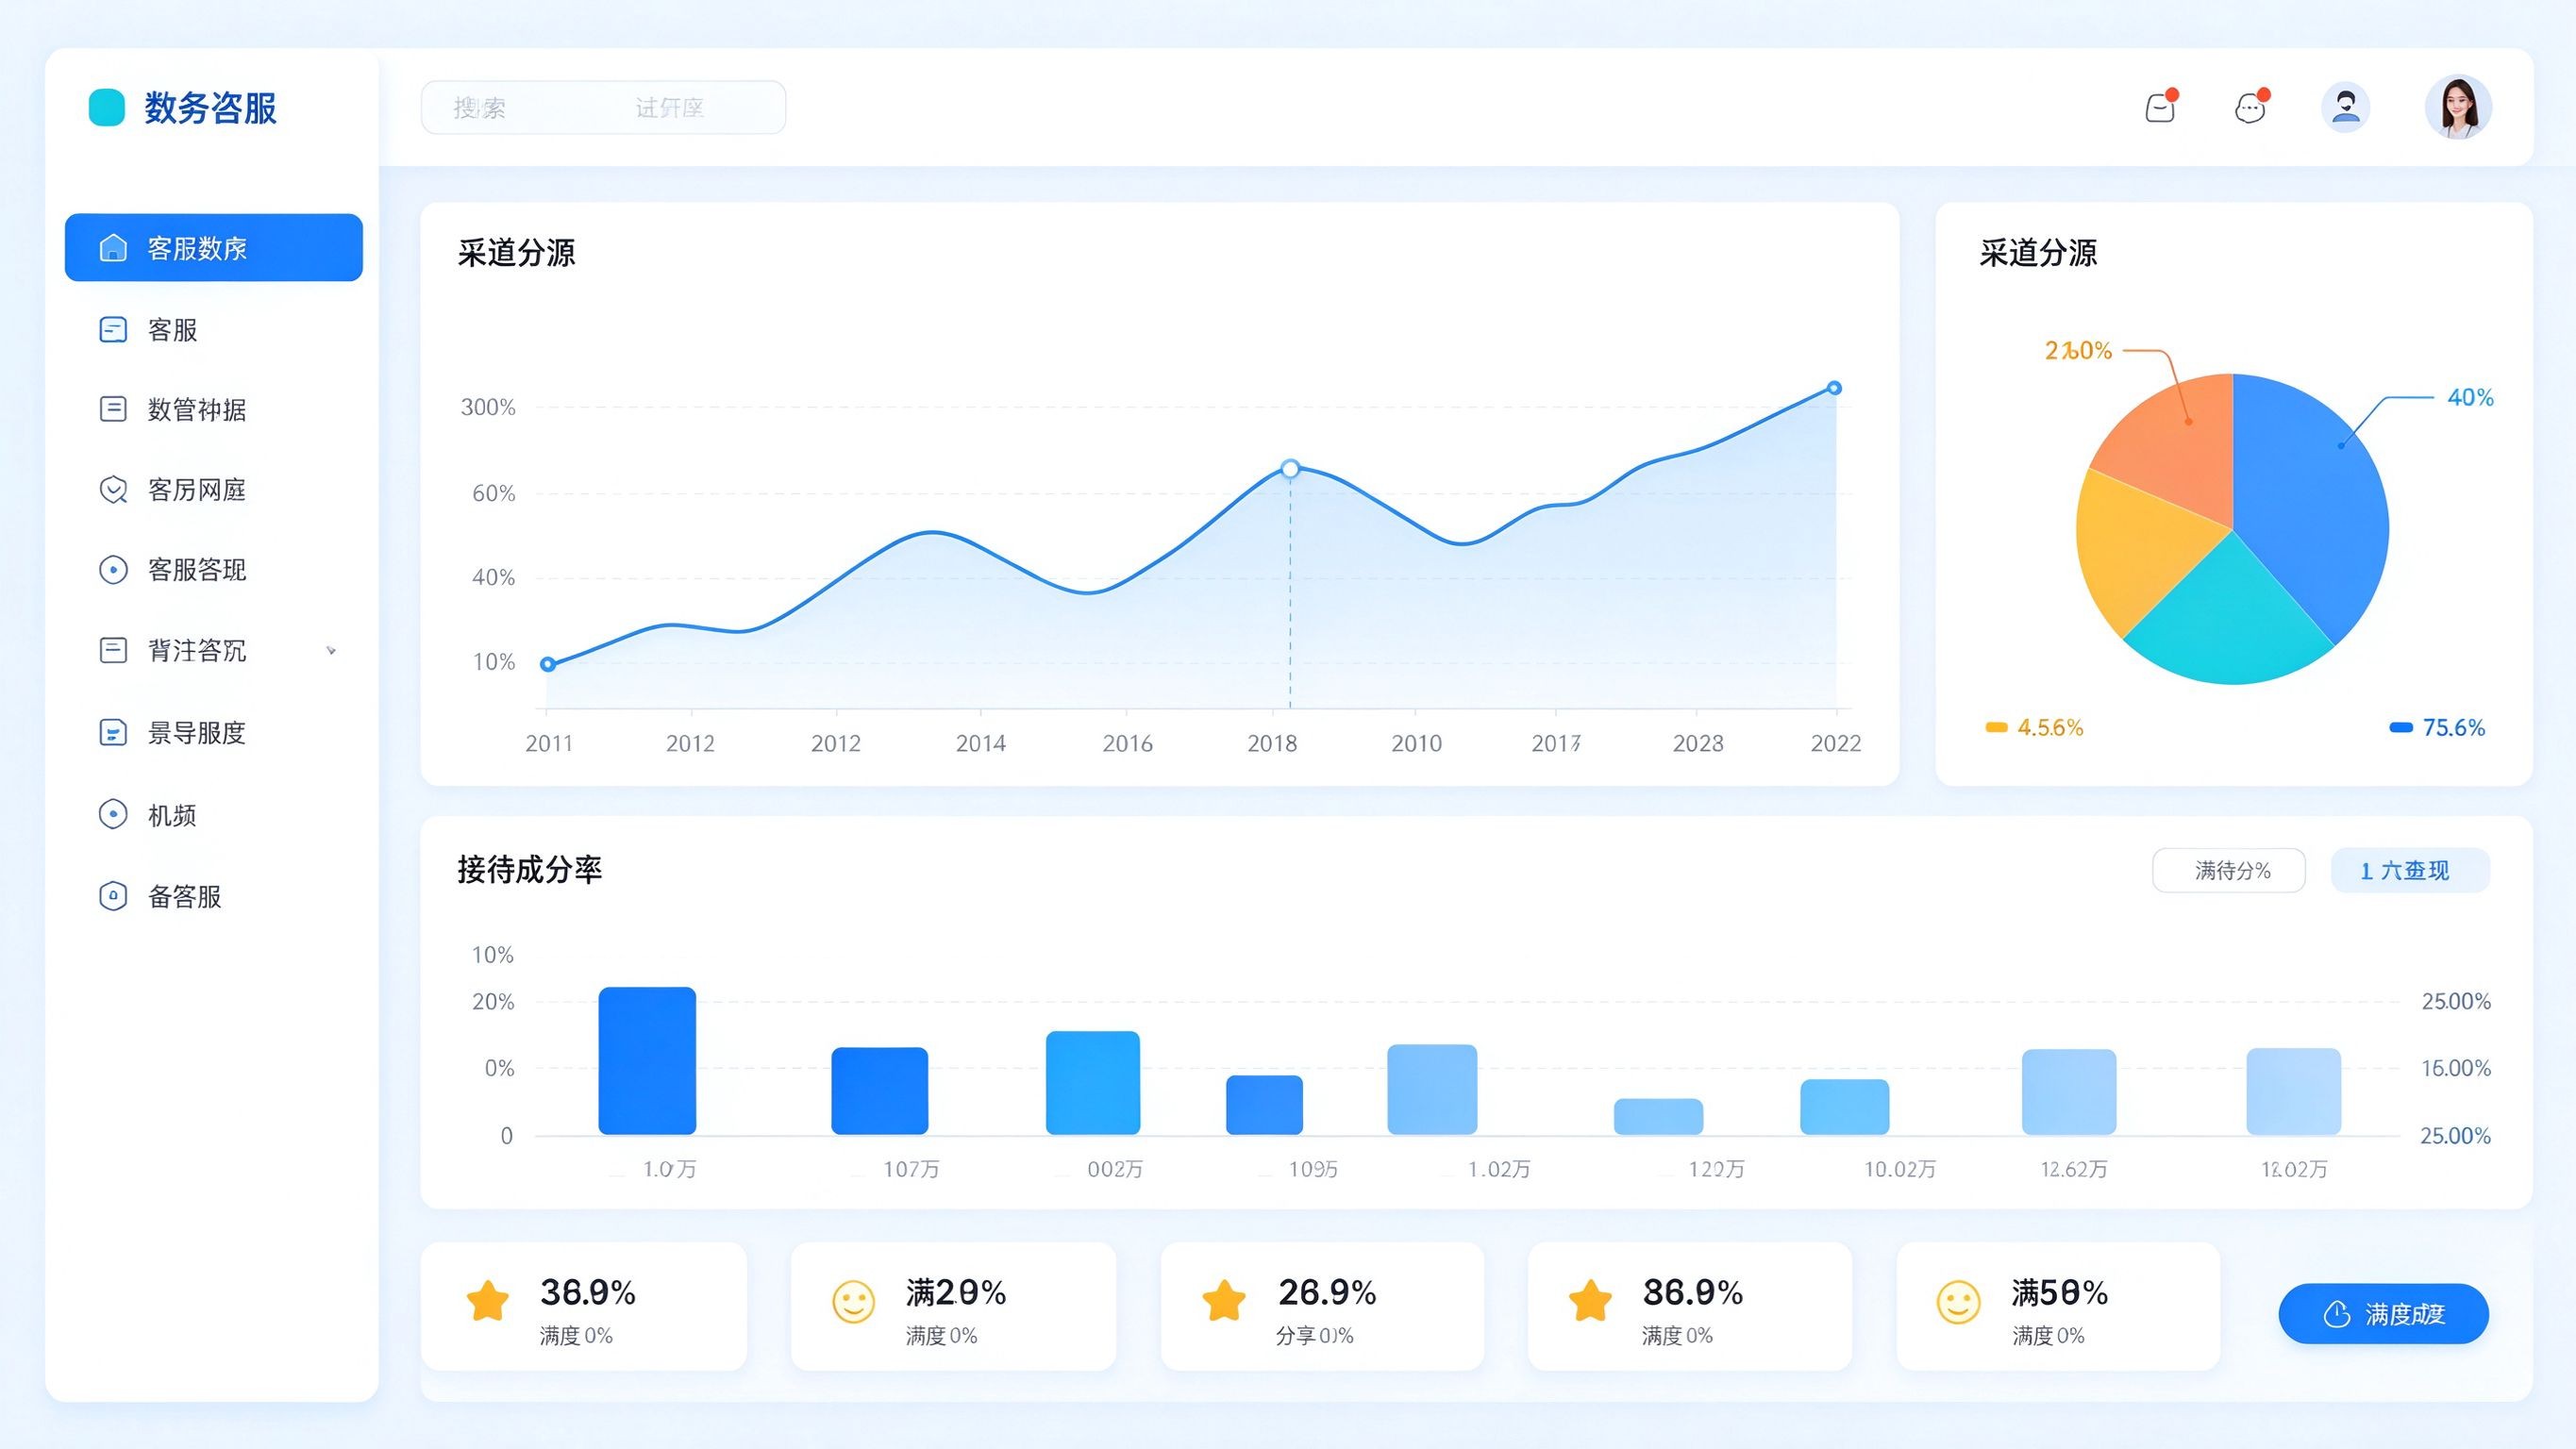Click the star icon on 26.9% card

(1224, 1301)
